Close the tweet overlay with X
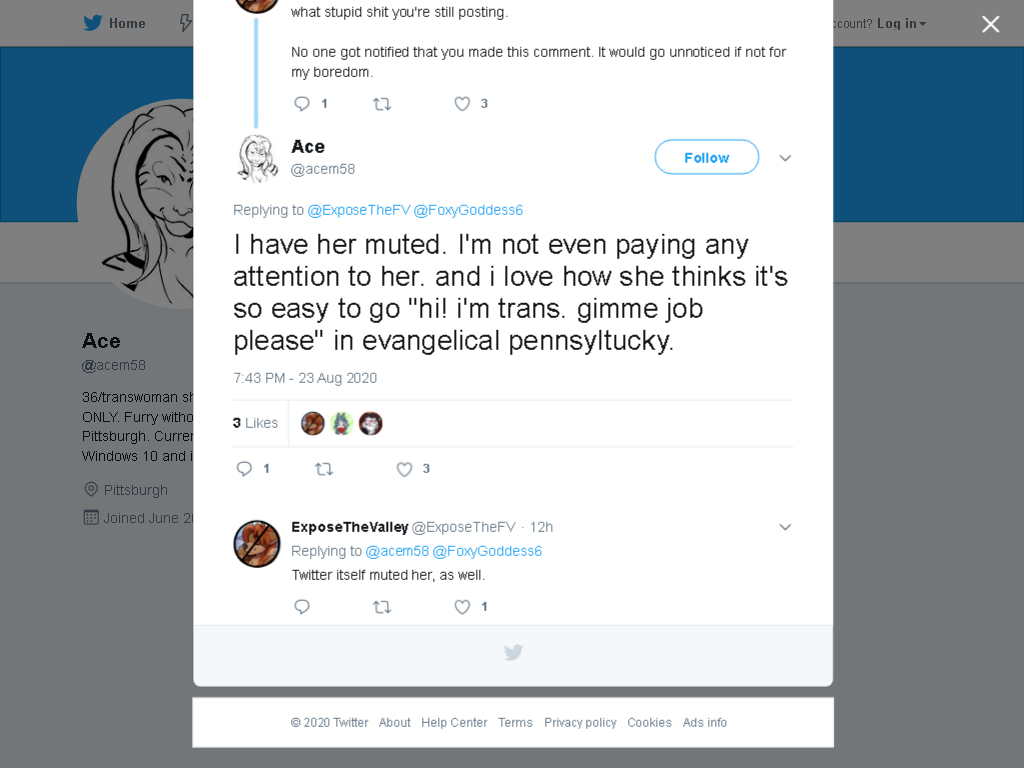The height and width of the screenshot is (768, 1024). tap(990, 24)
